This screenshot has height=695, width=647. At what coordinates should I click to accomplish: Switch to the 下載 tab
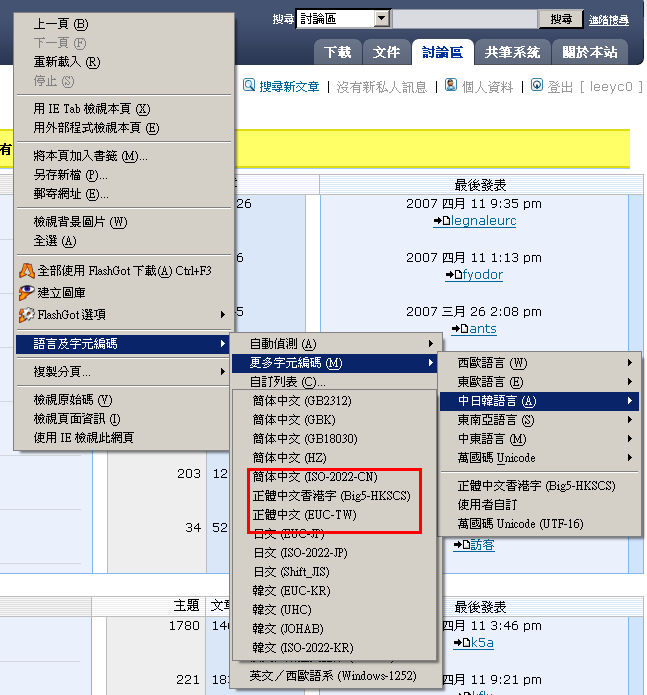338,52
